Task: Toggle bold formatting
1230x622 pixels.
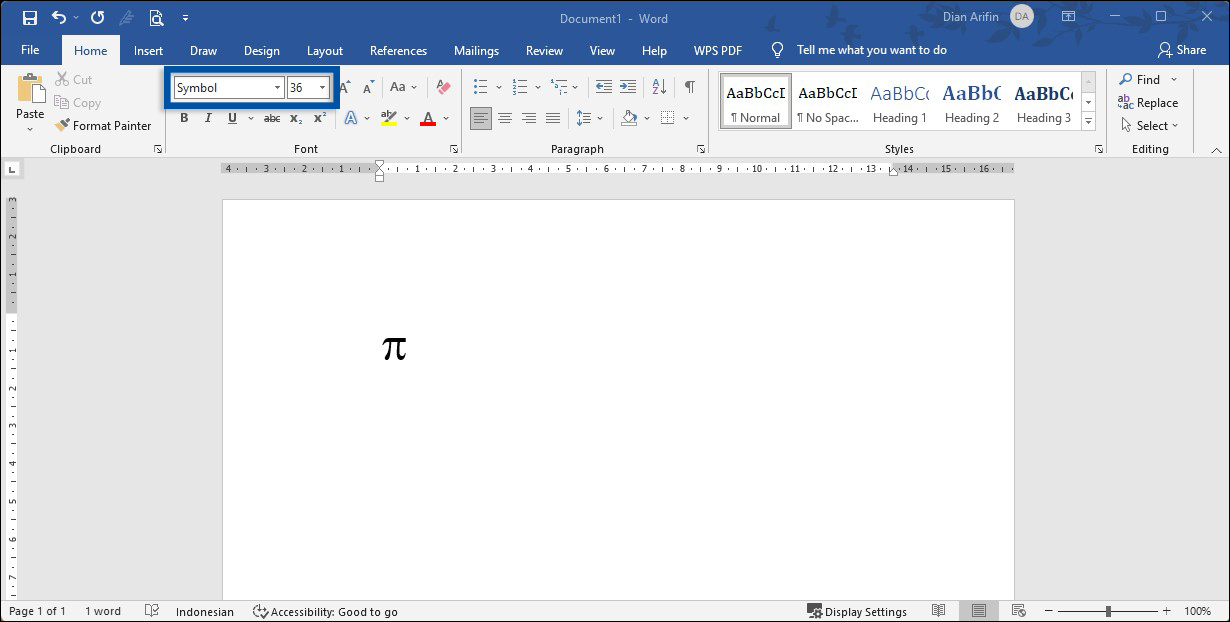Action: click(184, 118)
